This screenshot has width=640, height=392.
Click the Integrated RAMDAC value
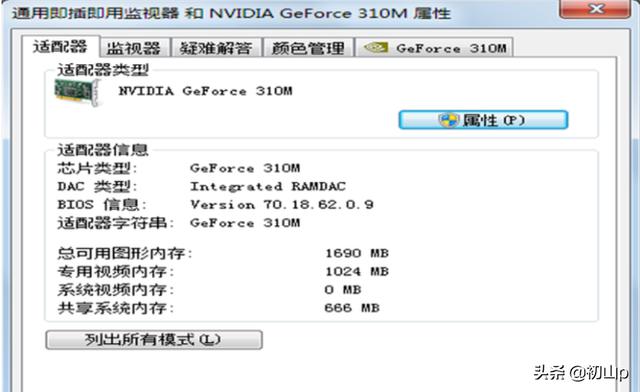click(268, 186)
